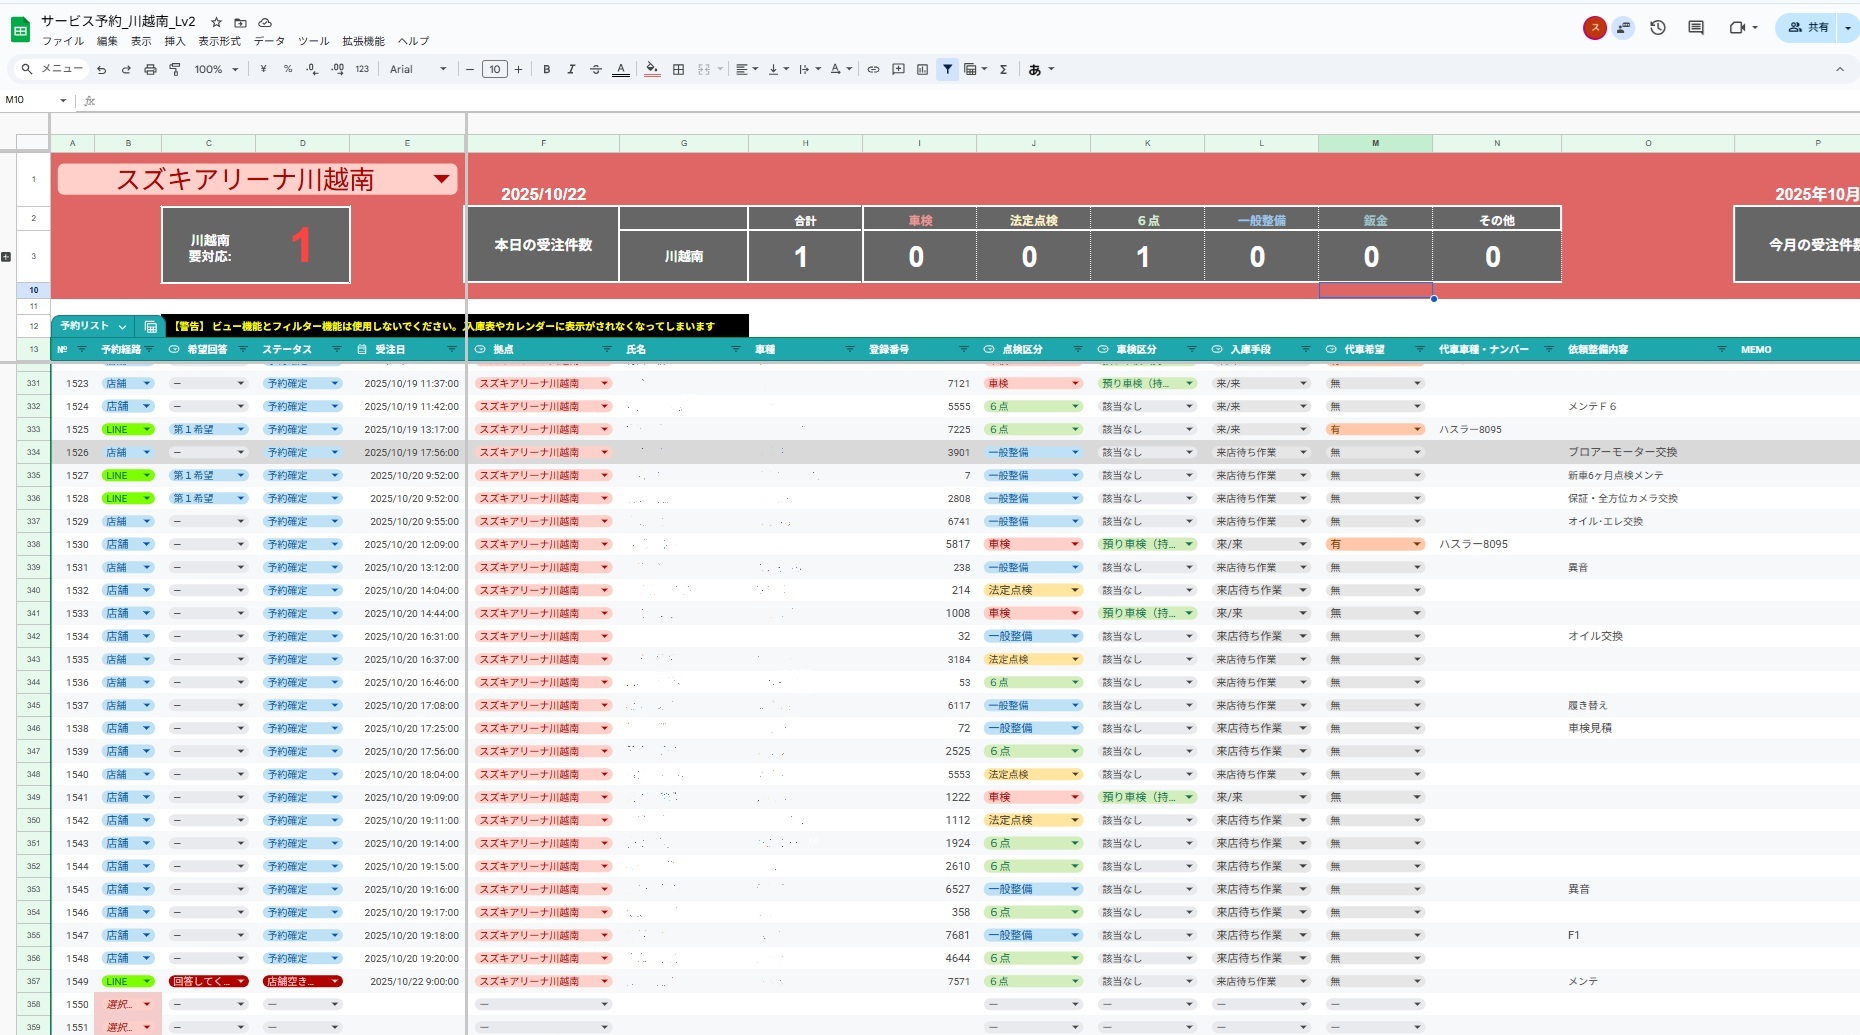Toggle italic formatting
Image resolution: width=1860 pixels, height=1035 pixels.
pyautogui.click(x=571, y=70)
